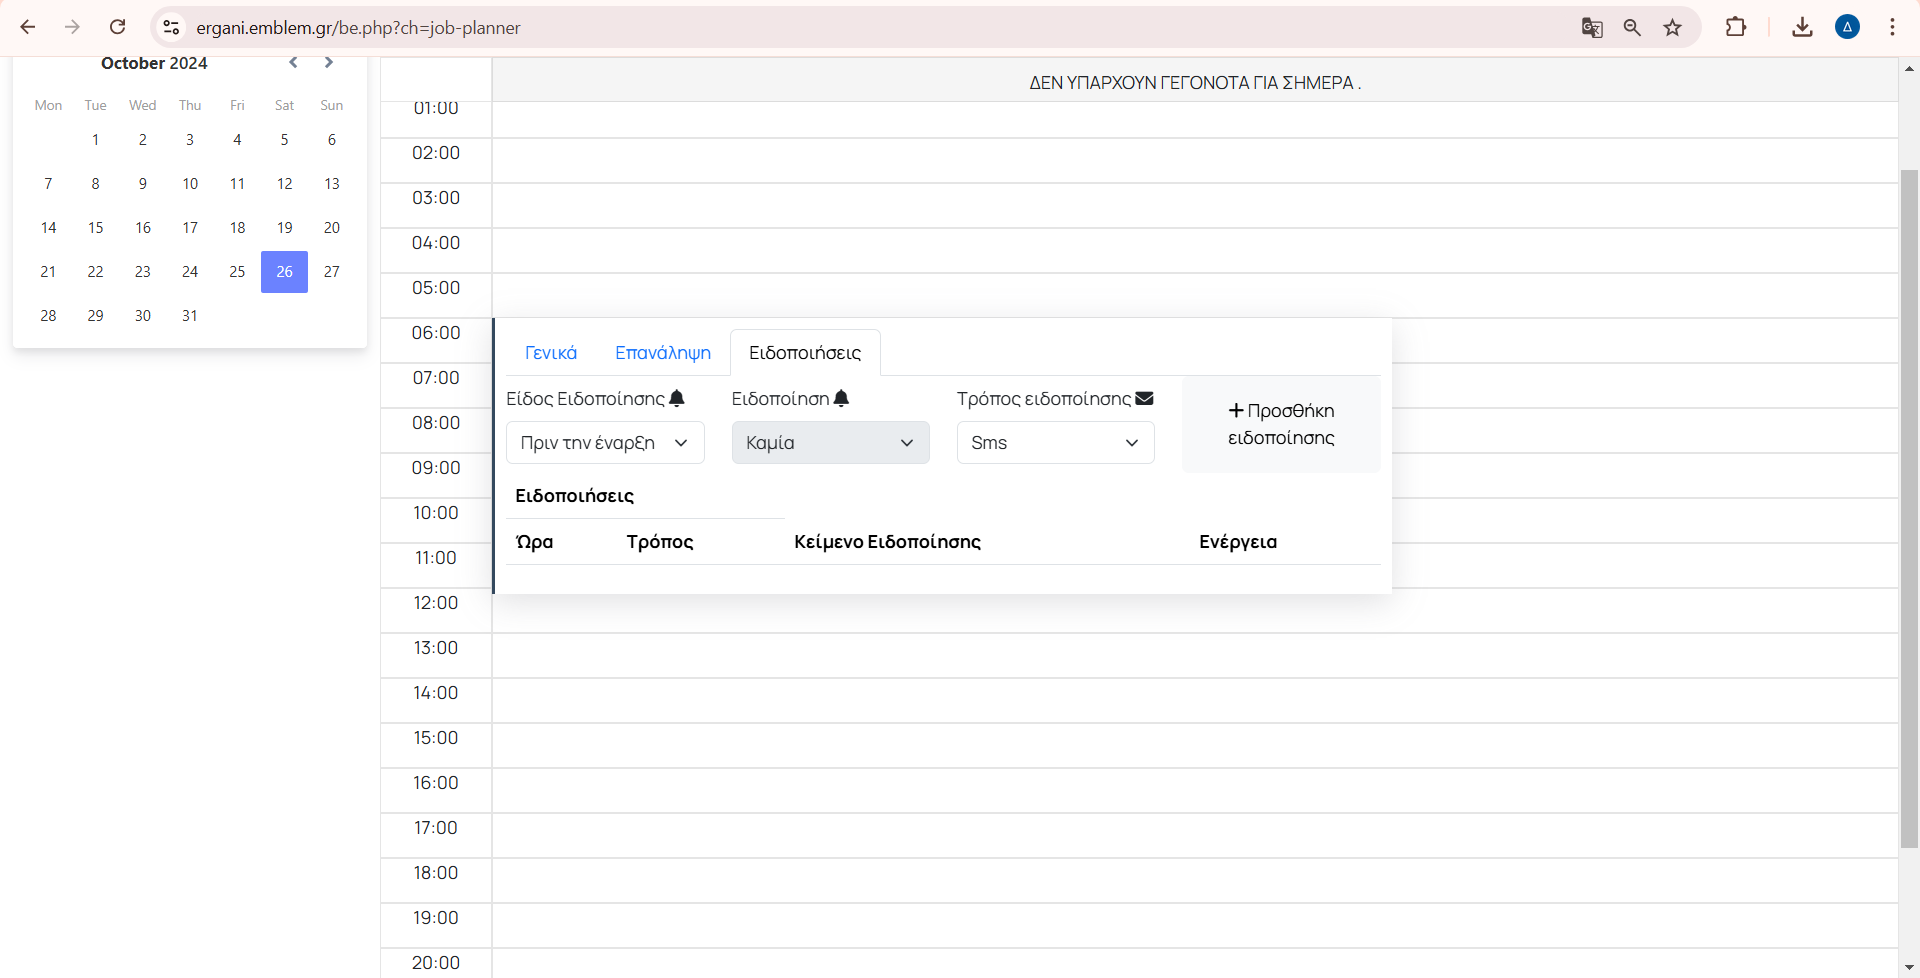Screen dimensions: 1920x978
Task: Open browser downloads icon
Action: tap(1802, 27)
